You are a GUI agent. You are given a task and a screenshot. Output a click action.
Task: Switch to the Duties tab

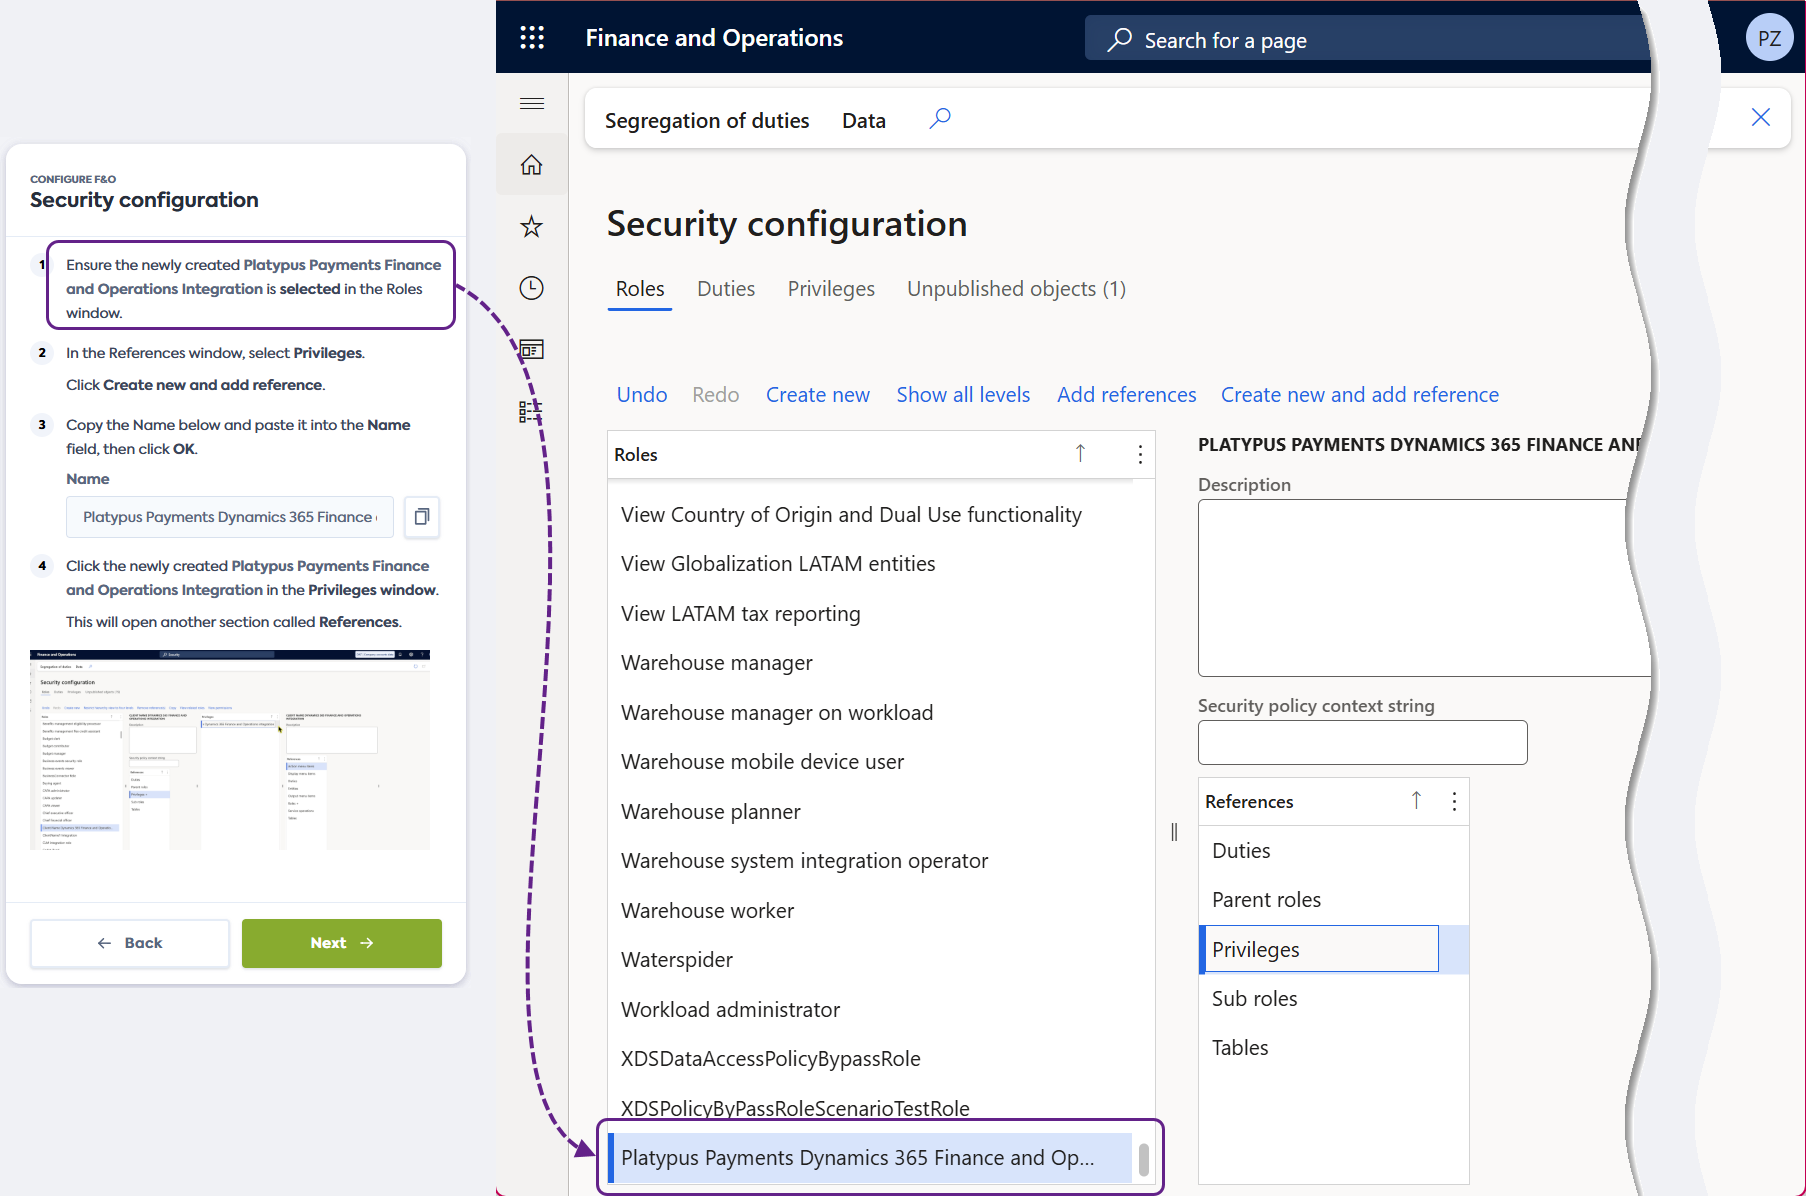point(726,289)
